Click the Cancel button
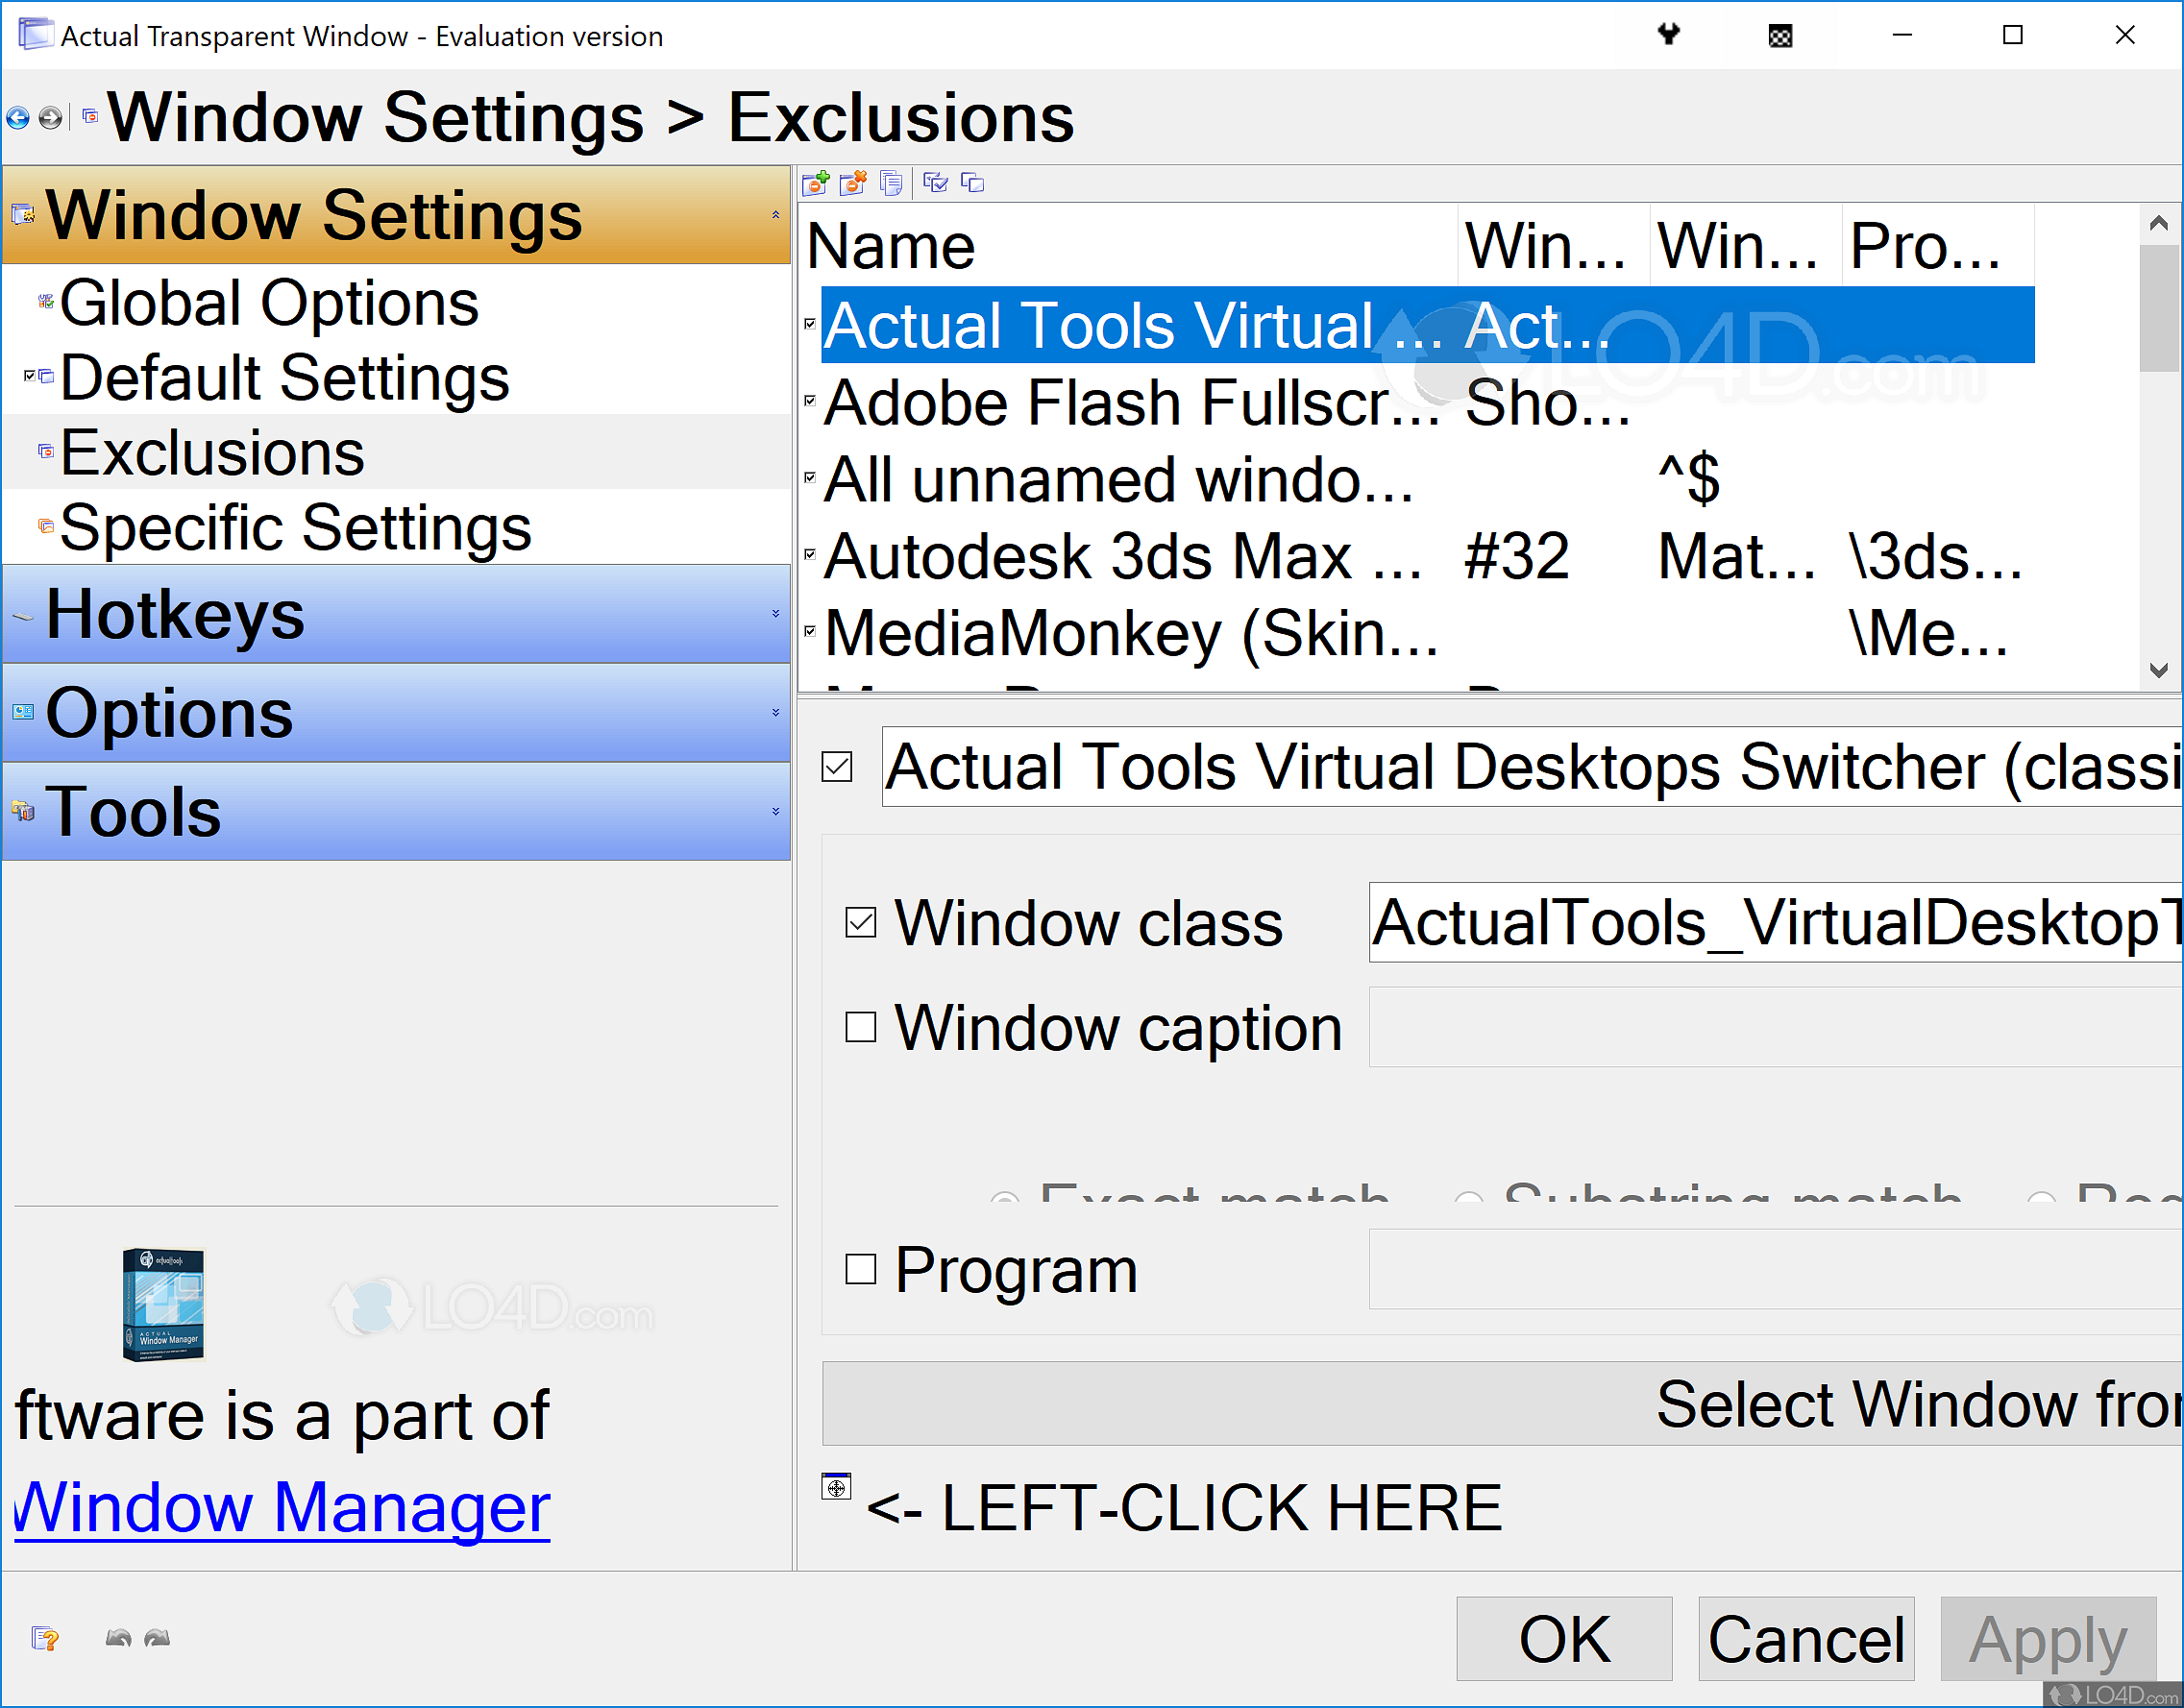The width and height of the screenshot is (2184, 1708). [1806, 1639]
